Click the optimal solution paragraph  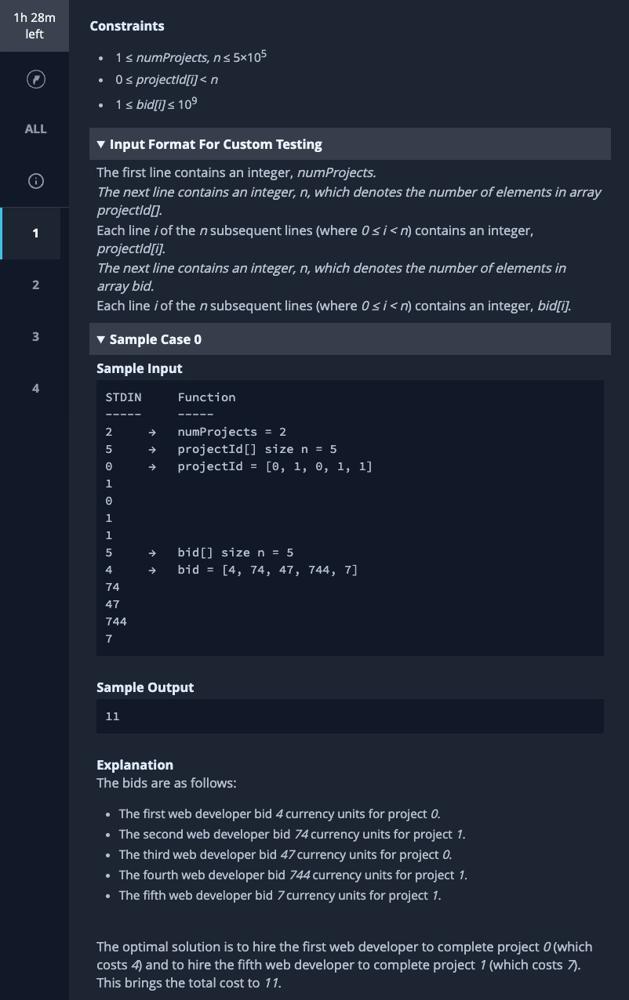click(344, 964)
